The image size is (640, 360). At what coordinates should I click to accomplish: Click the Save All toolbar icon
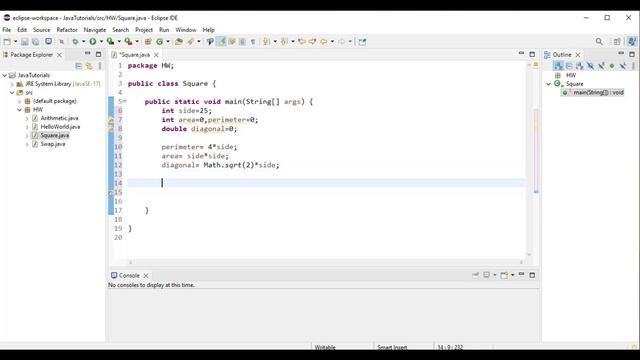click(x=36, y=42)
